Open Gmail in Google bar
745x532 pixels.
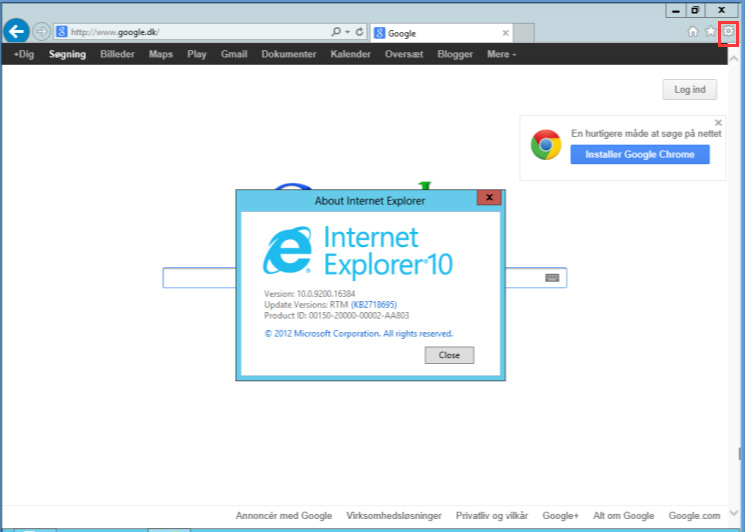point(234,54)
